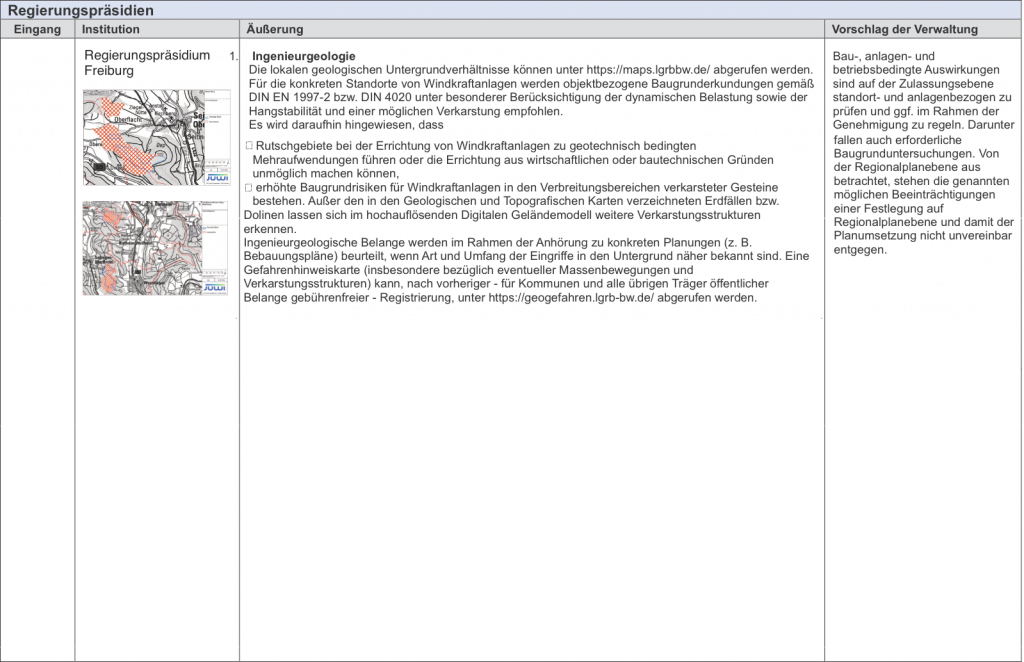Select the 'Eingang' column header

(x=37, y=30)
